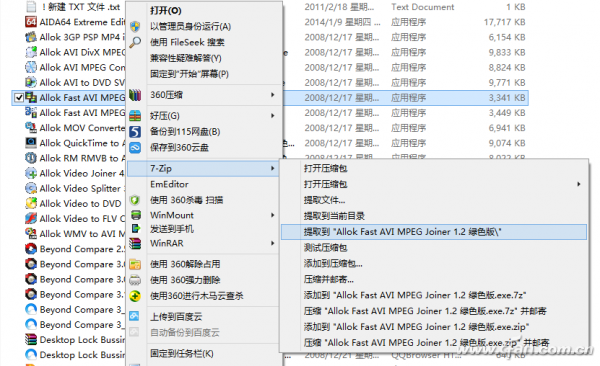Click the 17,717 KB size cell

tap(504, 22)
